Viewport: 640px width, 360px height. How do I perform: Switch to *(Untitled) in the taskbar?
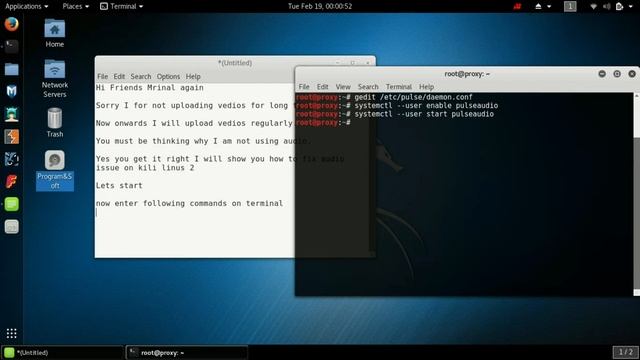62,352
